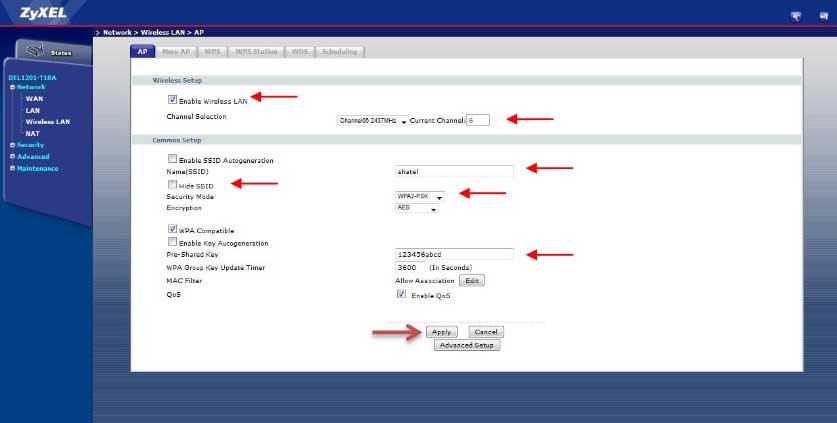Switch to the WPS tab
Screen dimensions: 837x423
point(213,51)
